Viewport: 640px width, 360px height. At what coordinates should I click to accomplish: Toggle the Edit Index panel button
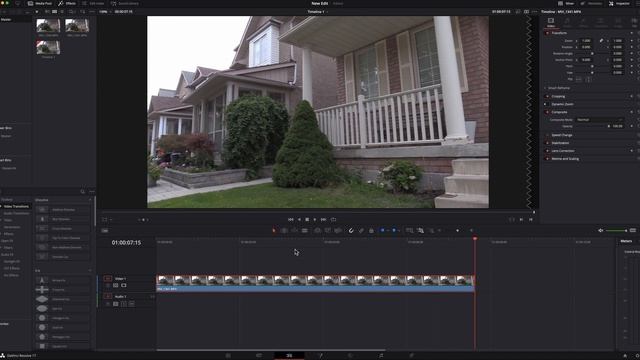pos(93,3)
